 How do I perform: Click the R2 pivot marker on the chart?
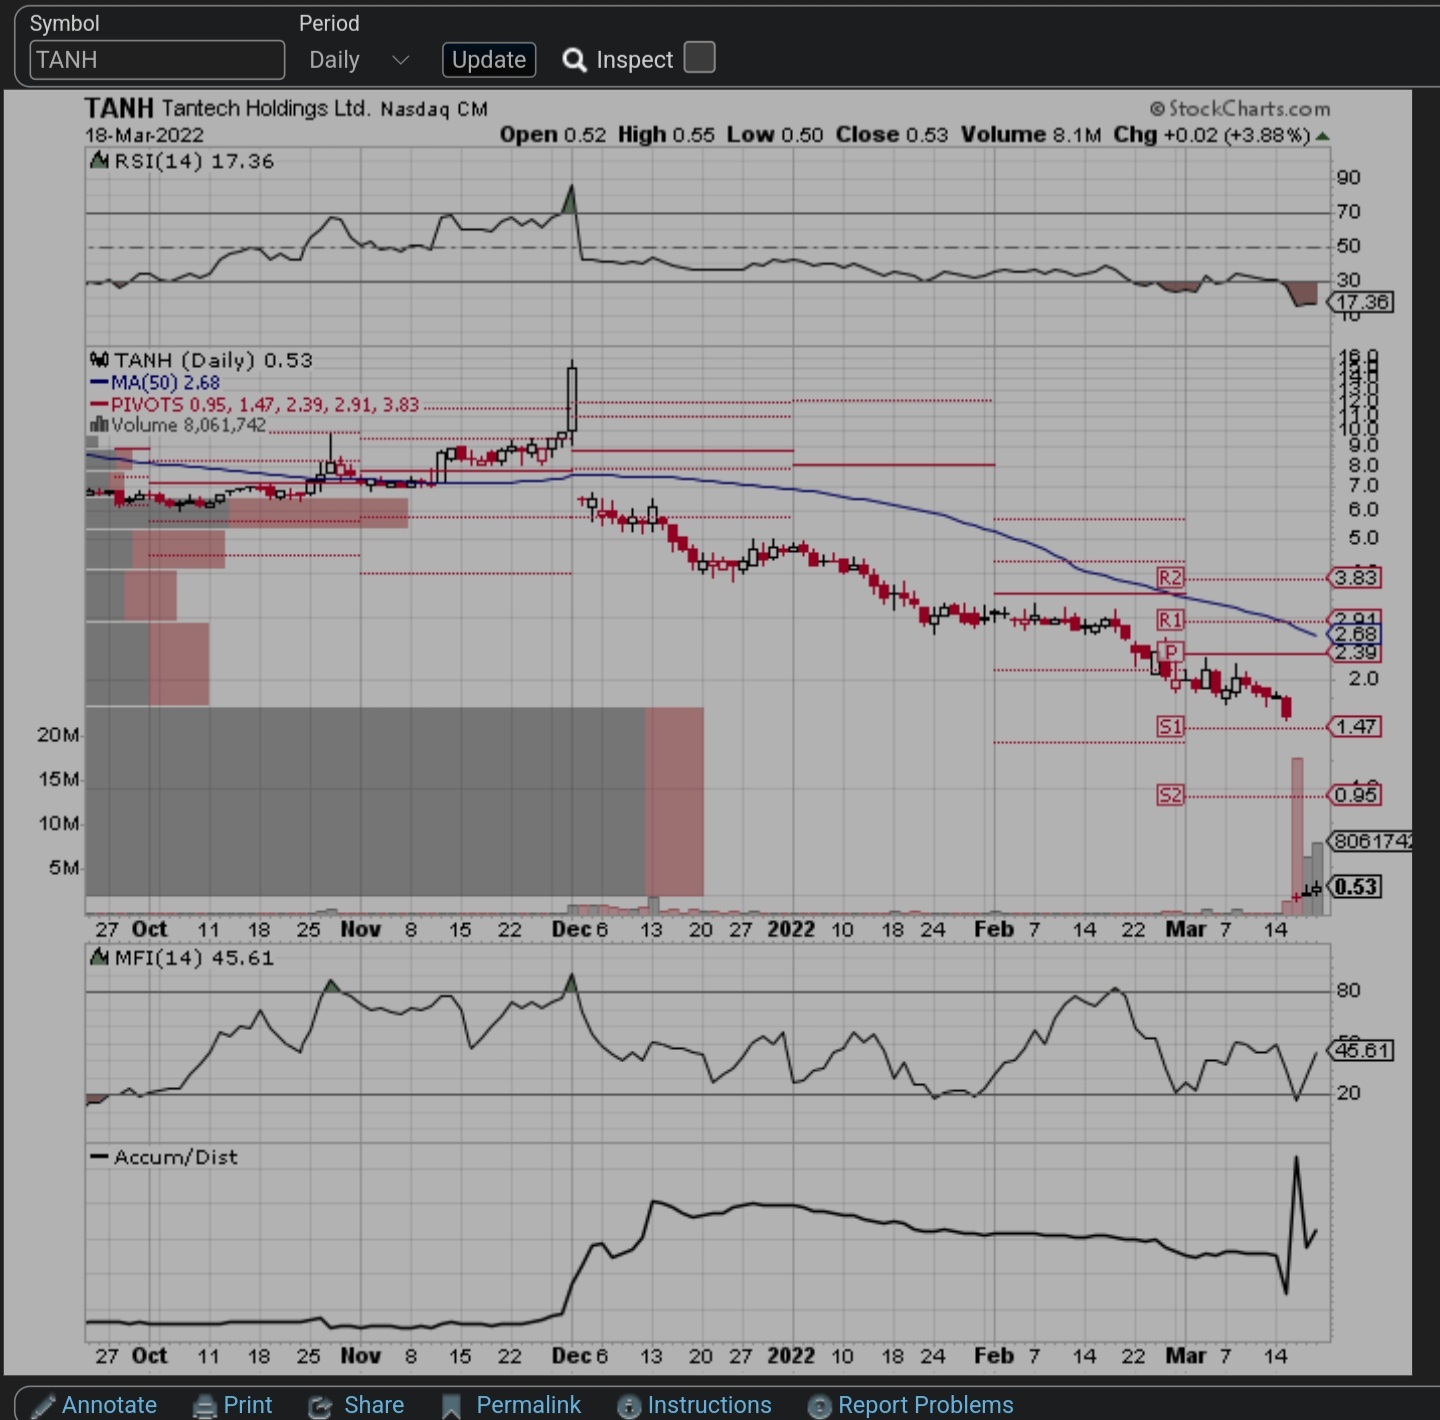pyautogui.click(x=1170, y=578)
